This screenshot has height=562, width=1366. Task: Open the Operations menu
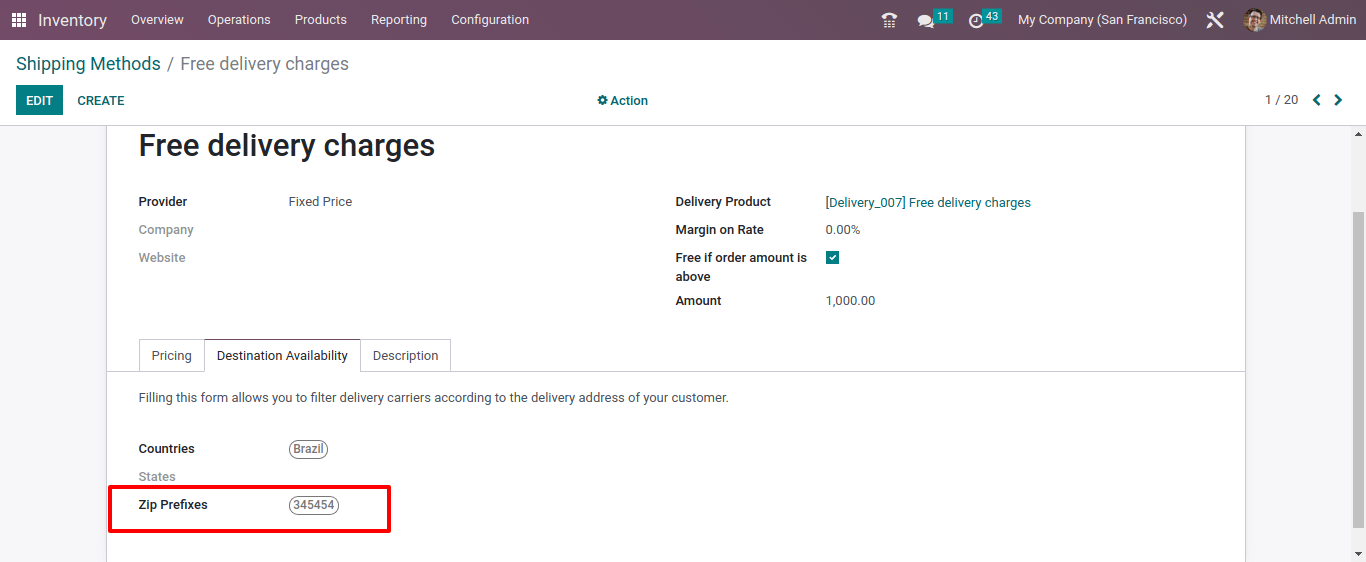tap(239, 20)
